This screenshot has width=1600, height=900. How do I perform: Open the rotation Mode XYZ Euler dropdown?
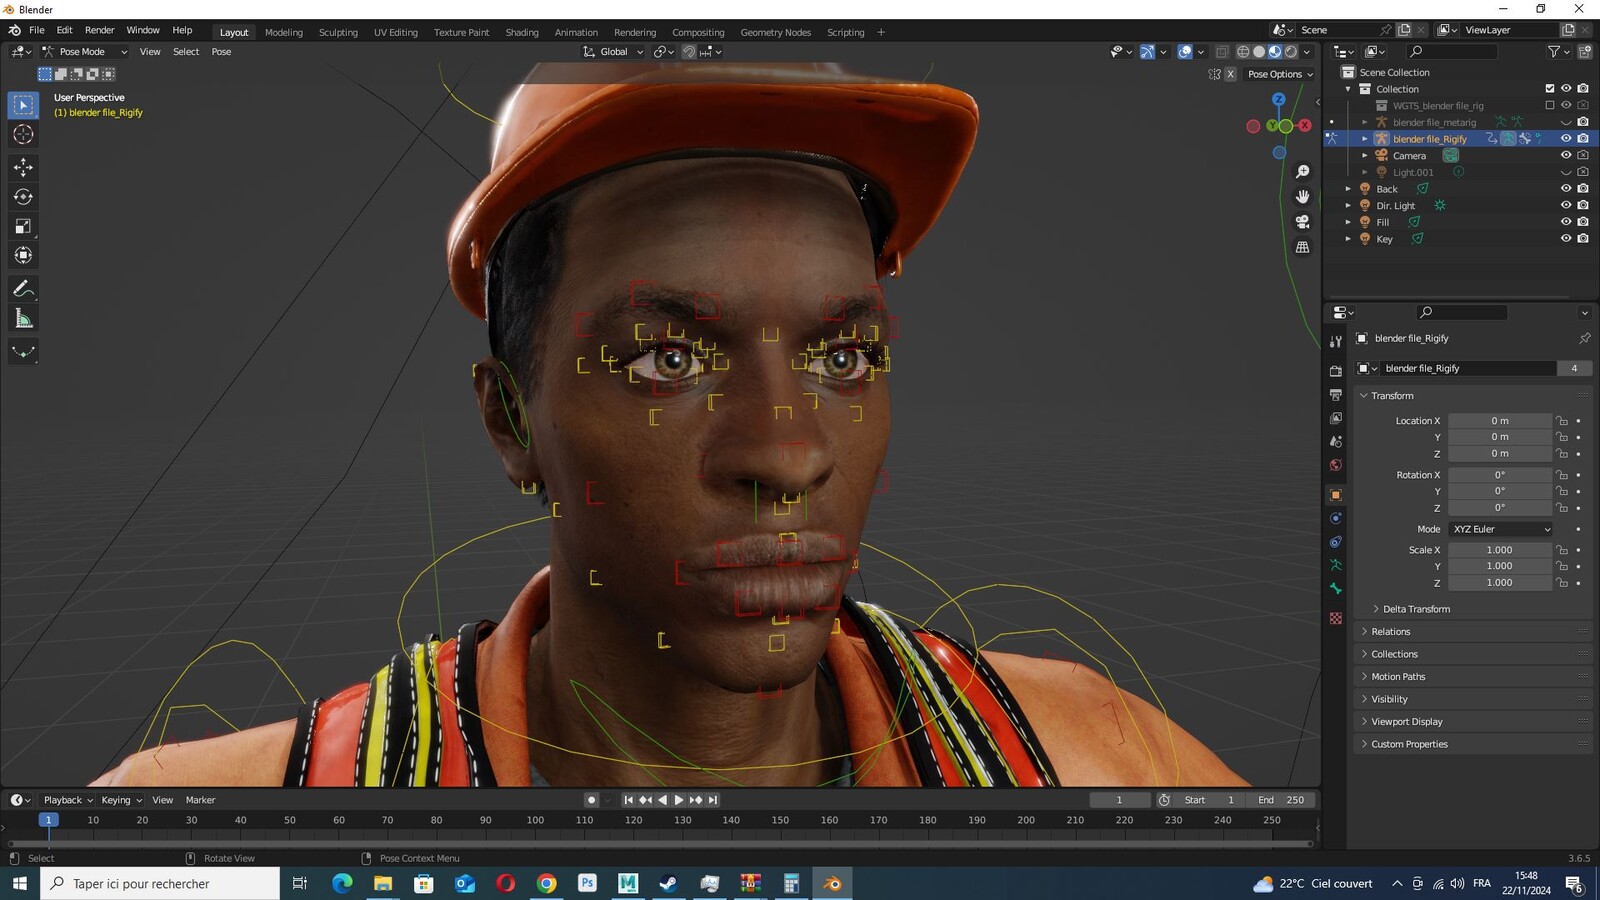click(x=1501, y=529)
